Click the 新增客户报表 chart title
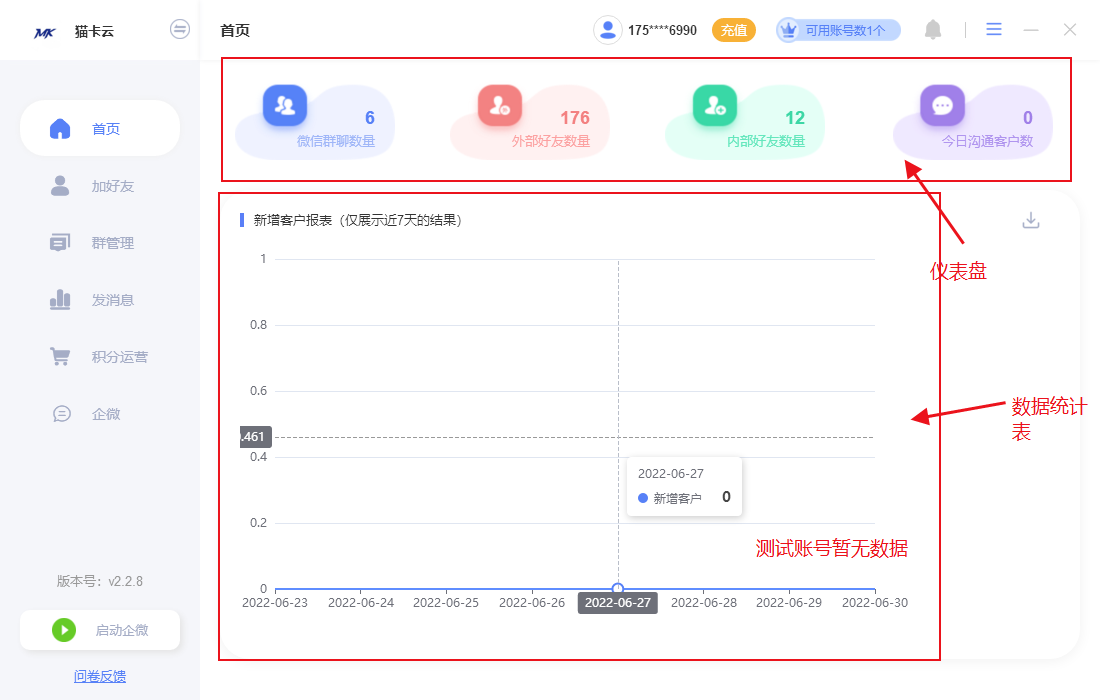Image resolution: width=1100 pixels, height=700 pixels. [358, 220]
